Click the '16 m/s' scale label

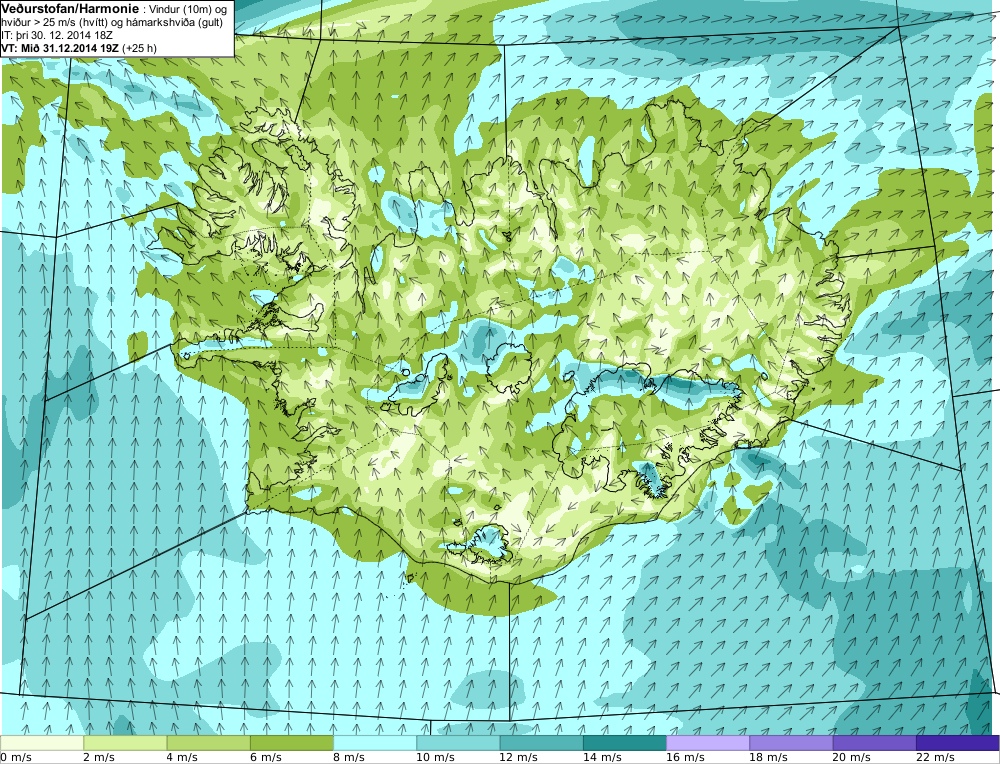click(686, 757)
